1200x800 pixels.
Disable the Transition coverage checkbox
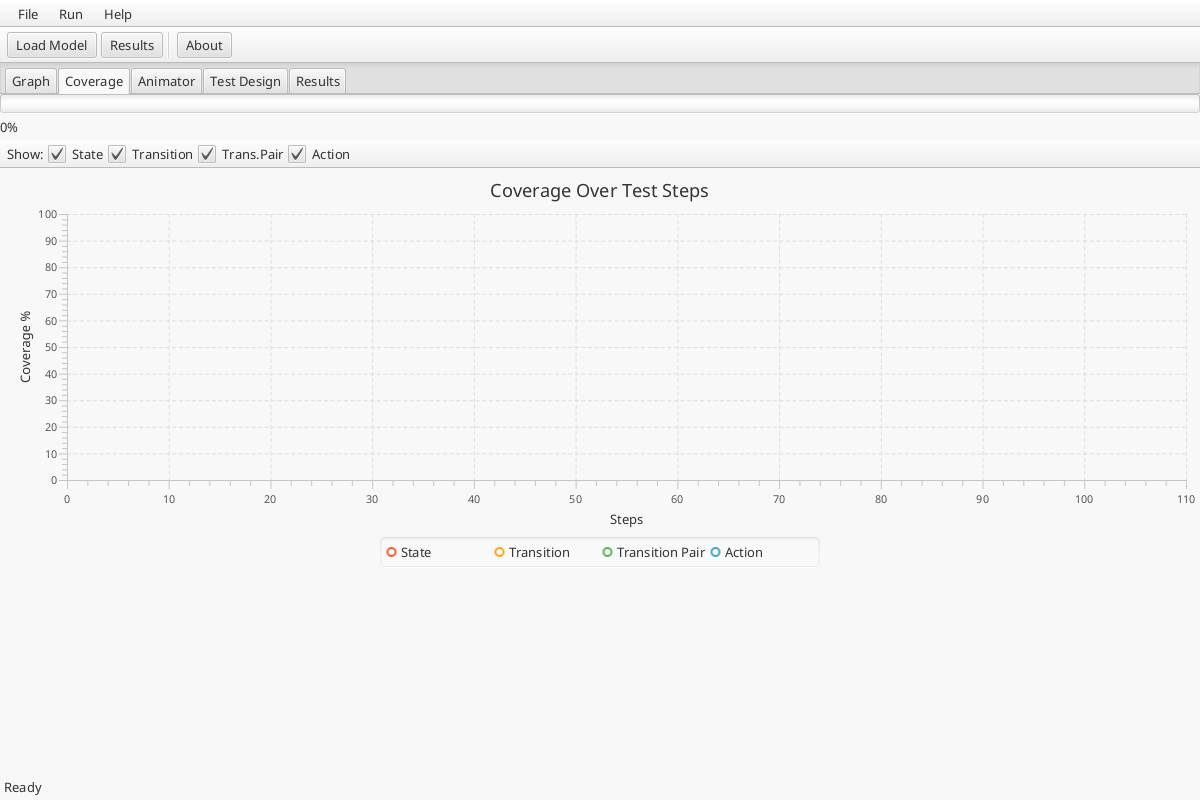117,154
